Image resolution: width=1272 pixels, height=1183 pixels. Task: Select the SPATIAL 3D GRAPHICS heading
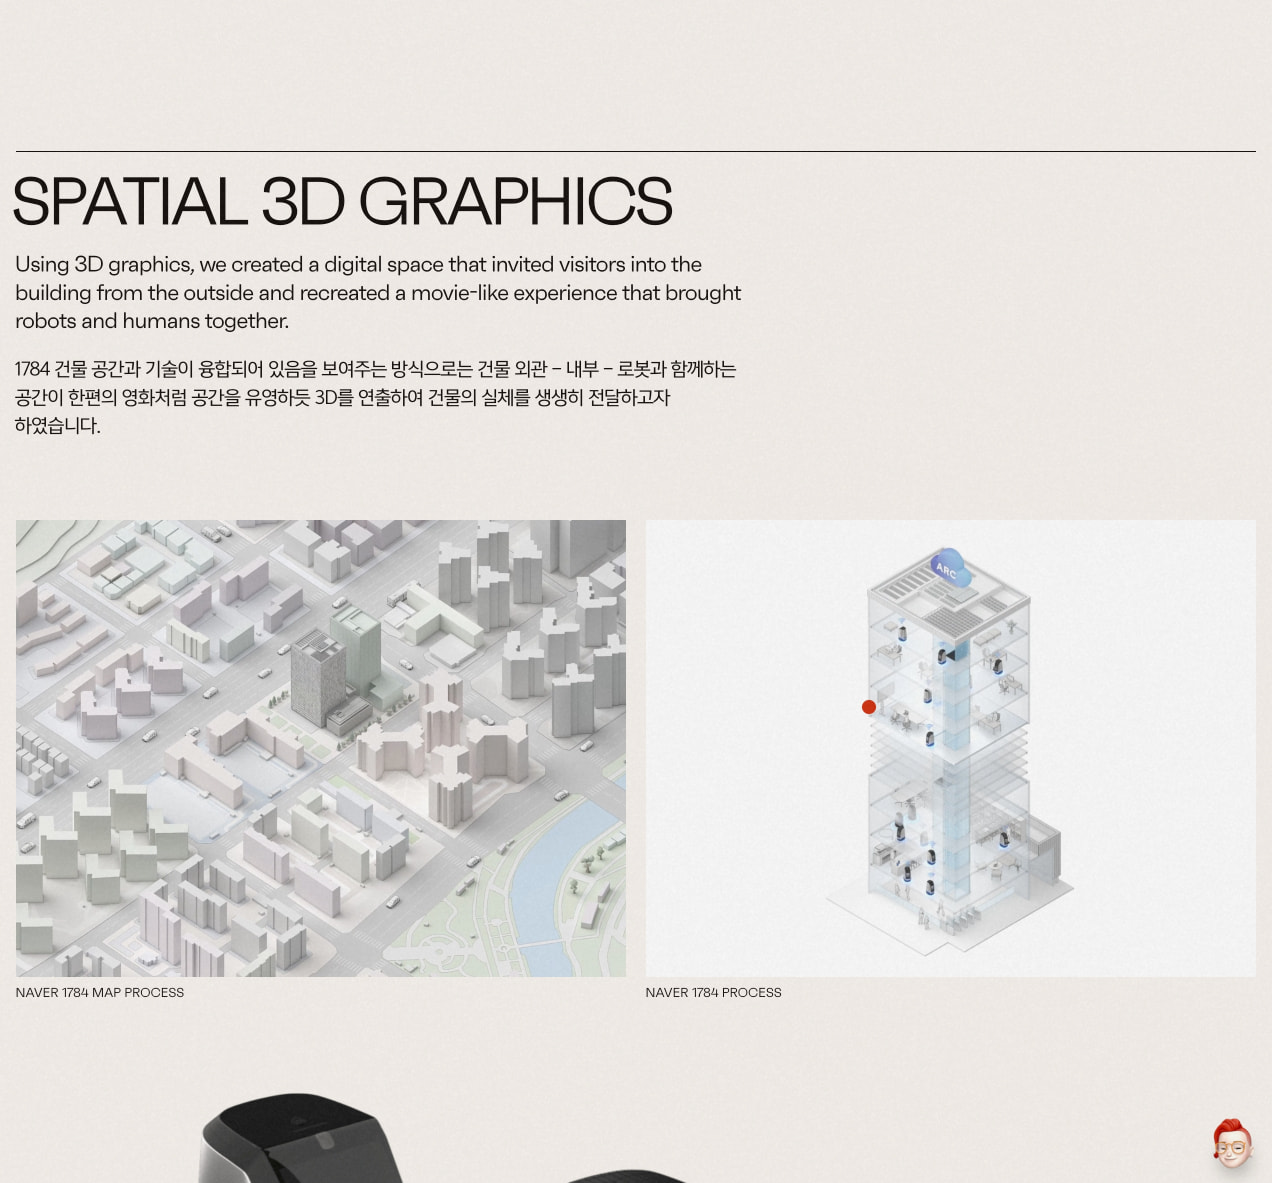click(x=343, y=202)
